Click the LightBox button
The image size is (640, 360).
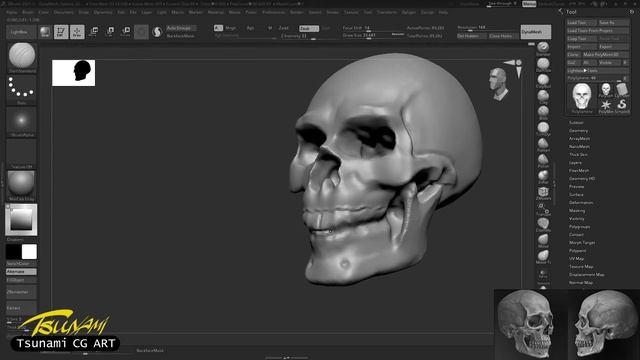[21, 32]
